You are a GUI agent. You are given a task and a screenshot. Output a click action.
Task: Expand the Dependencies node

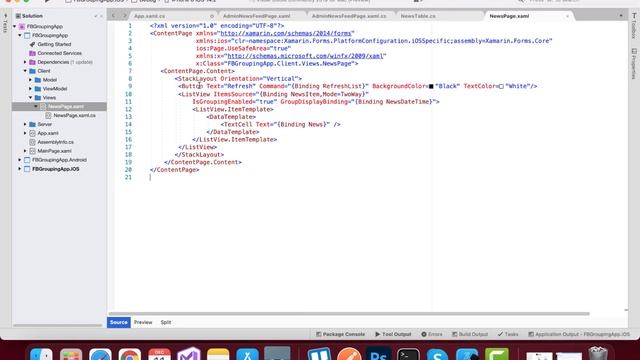25,62
